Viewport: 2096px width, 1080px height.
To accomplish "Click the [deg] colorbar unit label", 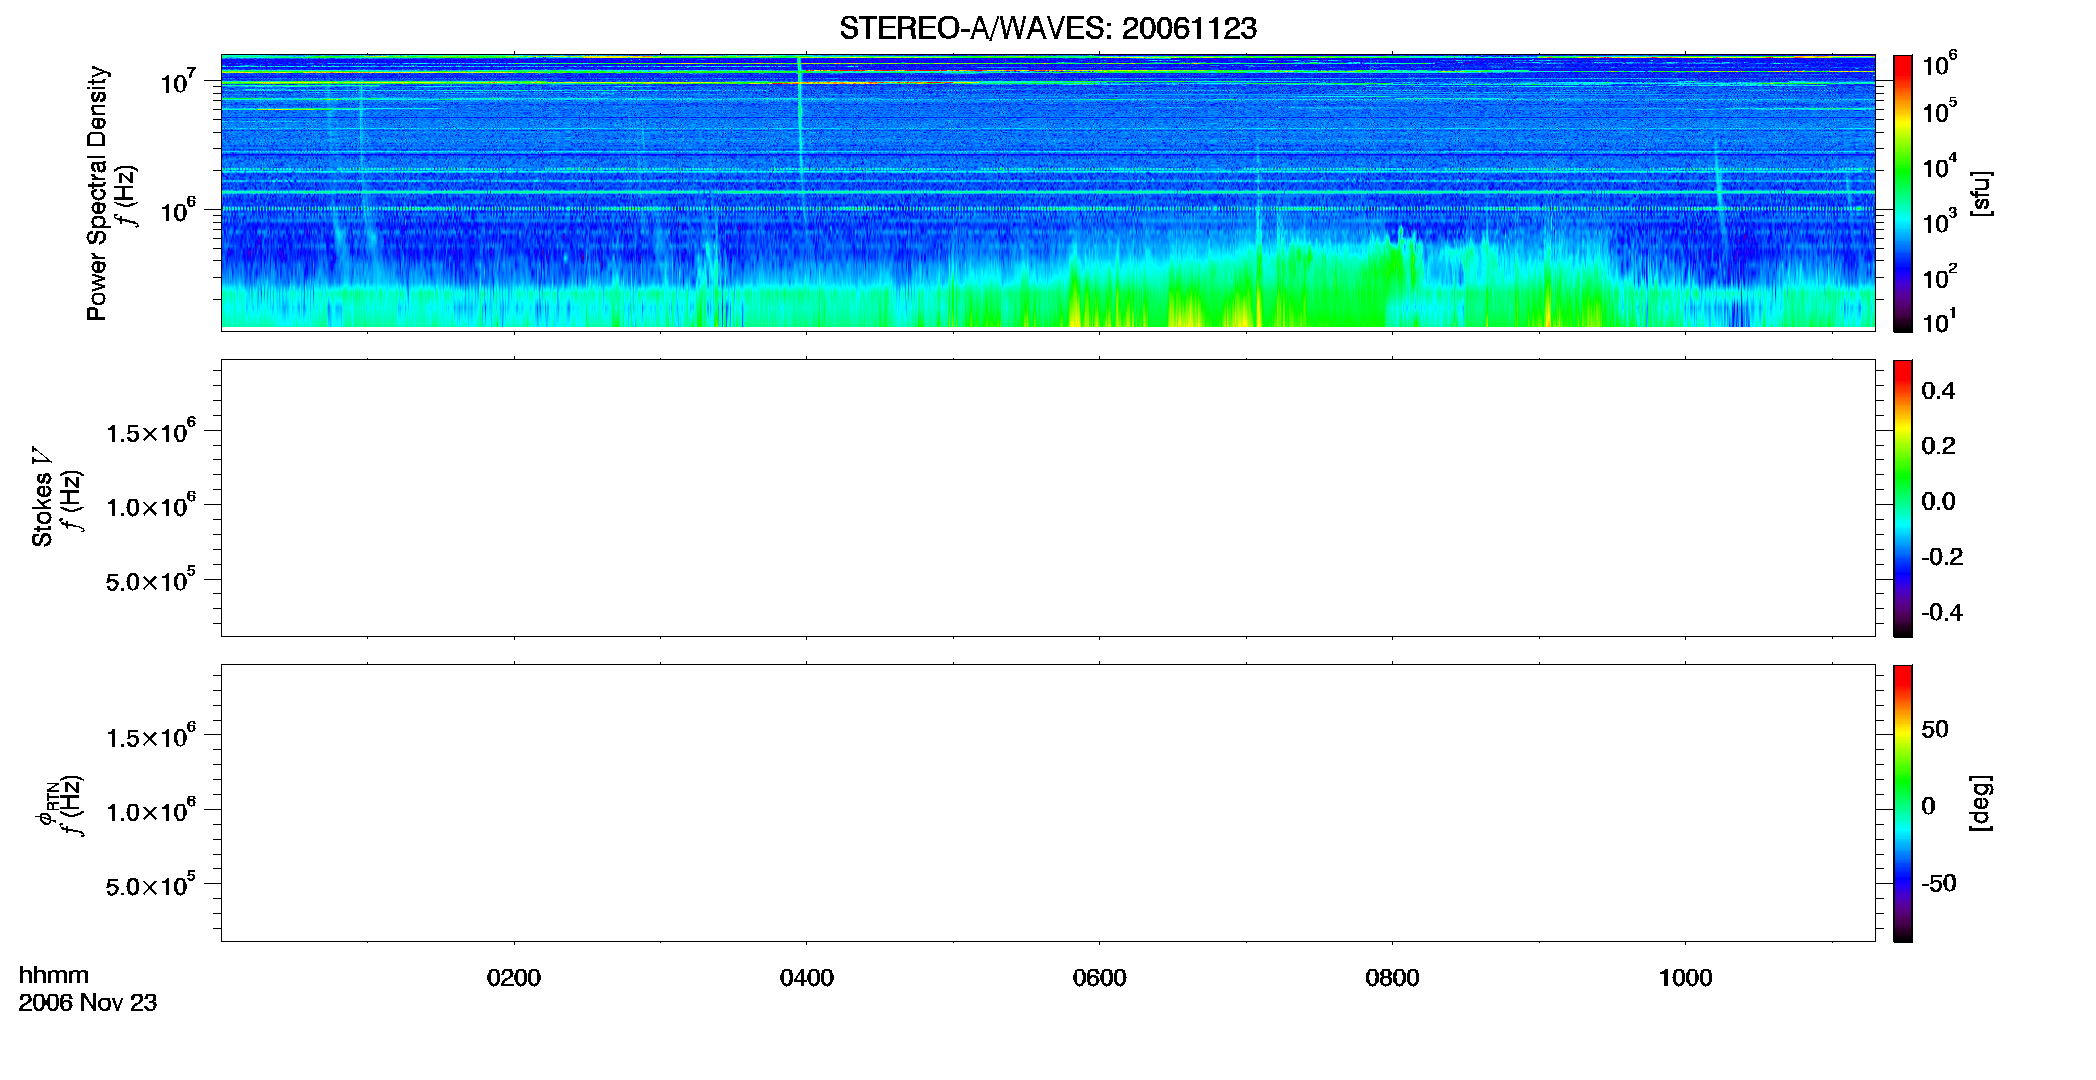I will click(x=1981, y=803).
